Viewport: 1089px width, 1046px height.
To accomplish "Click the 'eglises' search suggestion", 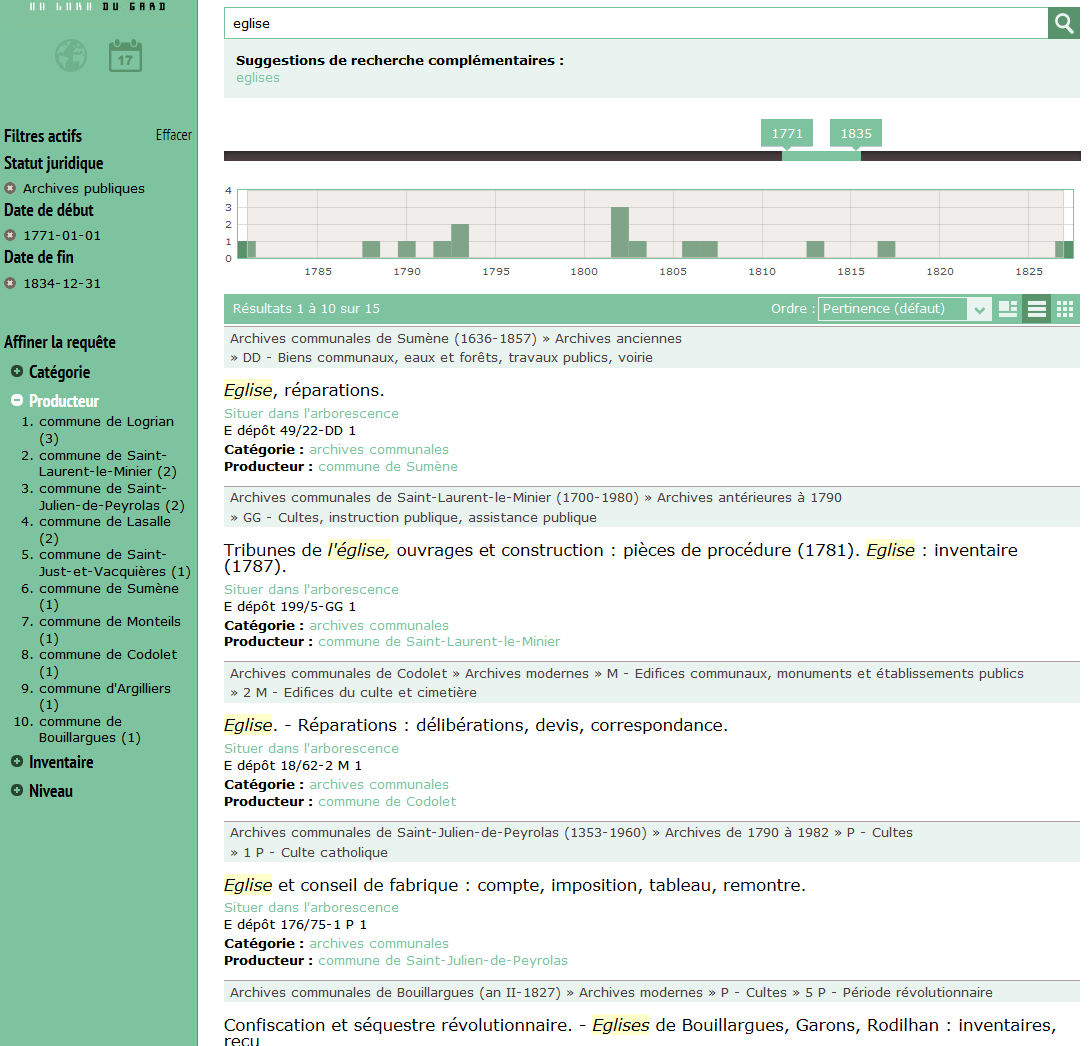I will (258, 78).
